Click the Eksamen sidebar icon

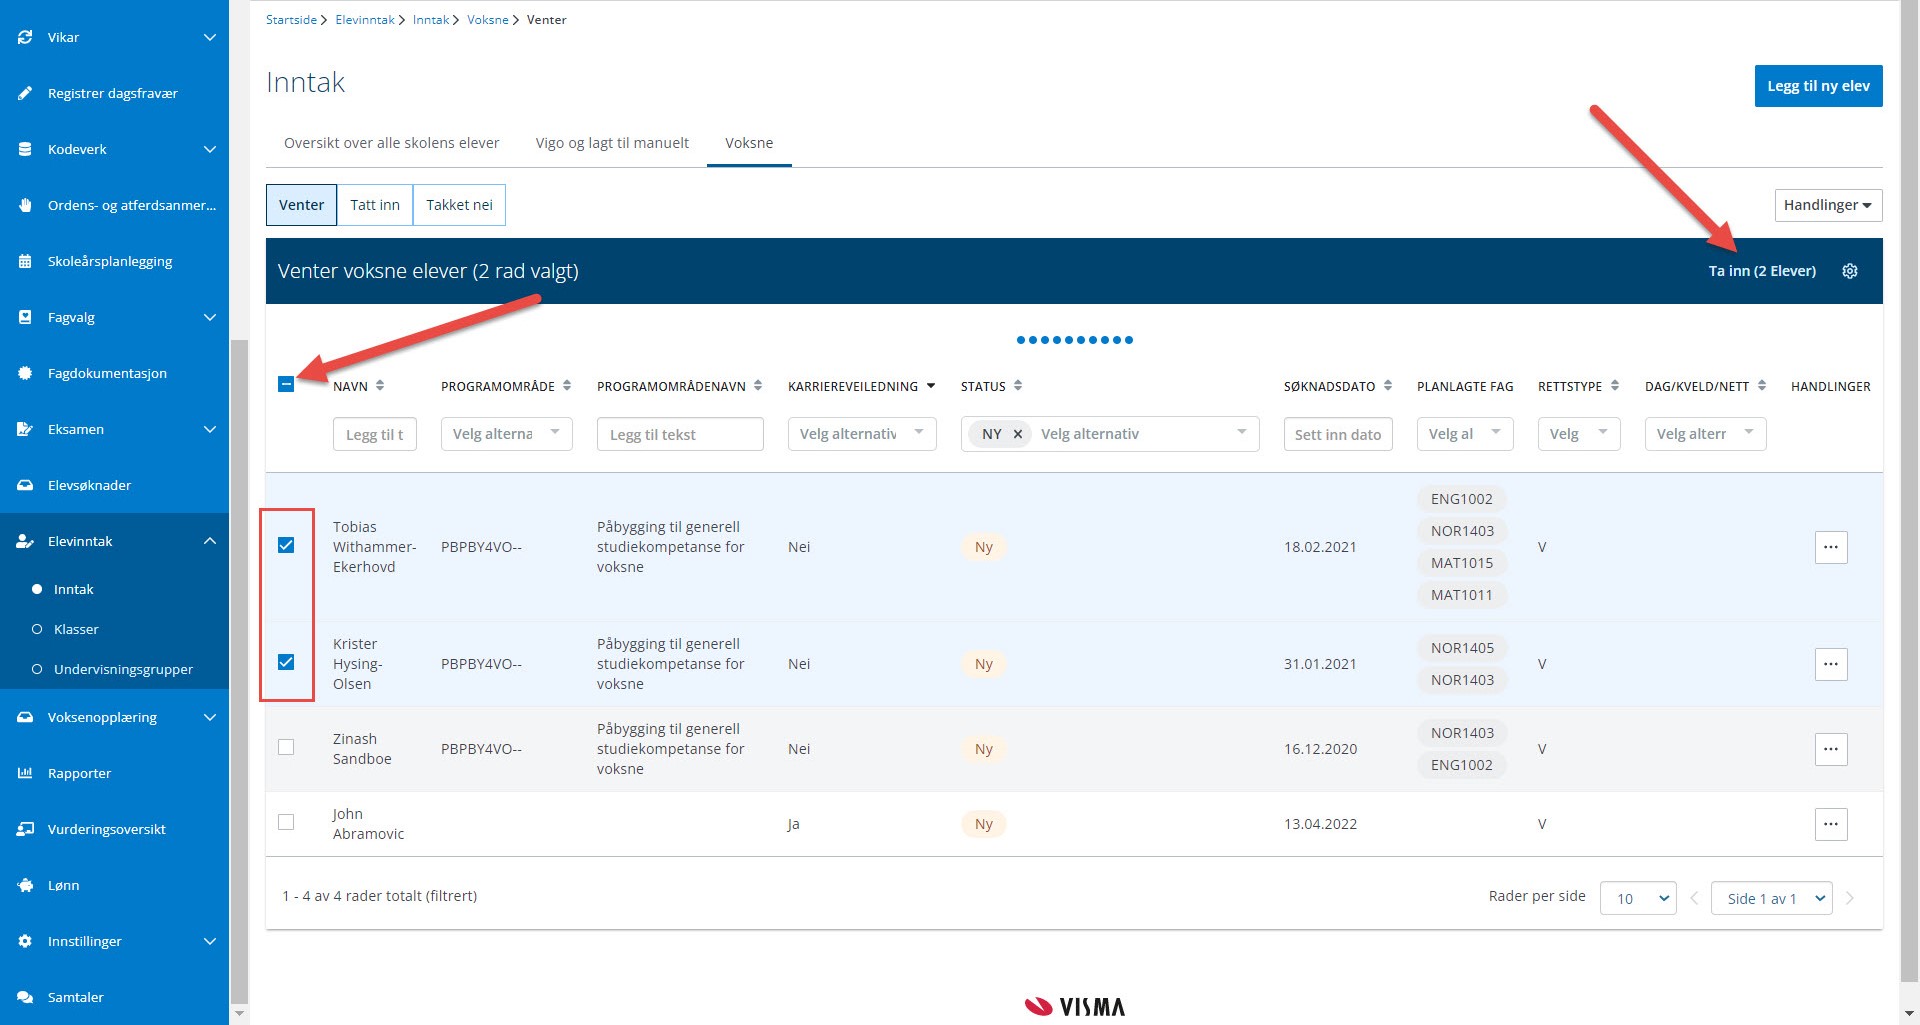25,429
